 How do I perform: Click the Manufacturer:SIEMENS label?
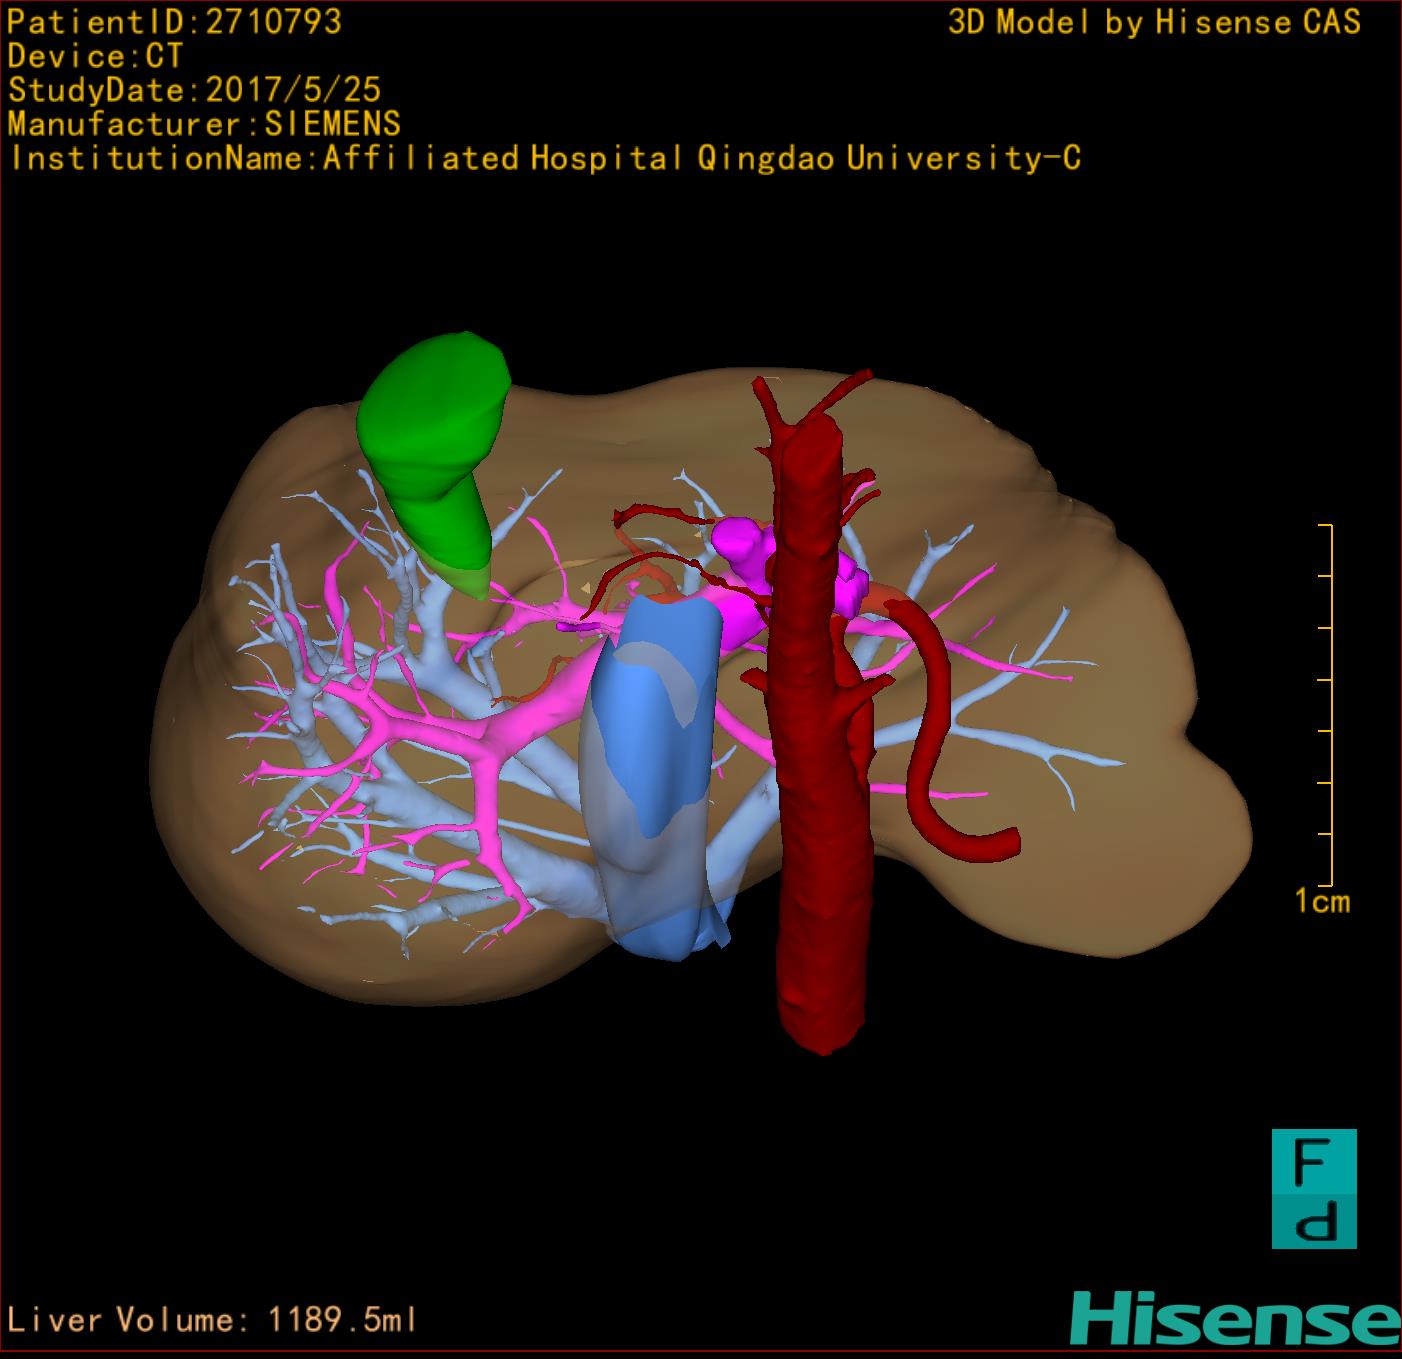pos(205,124)
